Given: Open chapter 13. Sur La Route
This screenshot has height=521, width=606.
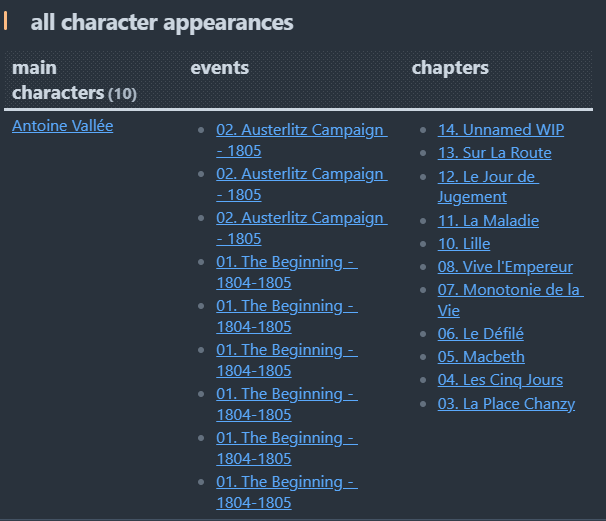Looking at the screenshot, I should [494, 153].
